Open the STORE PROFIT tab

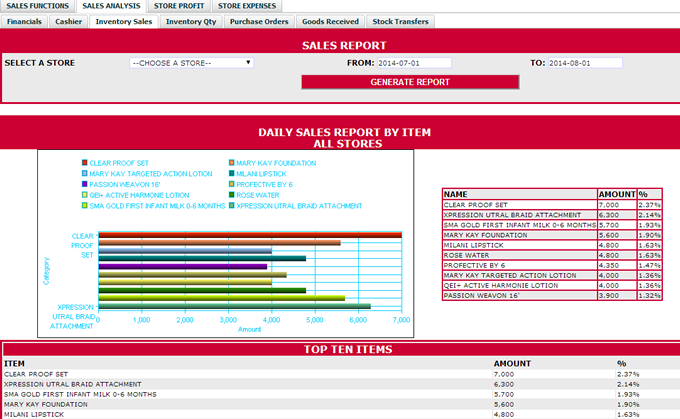[179, 6]
